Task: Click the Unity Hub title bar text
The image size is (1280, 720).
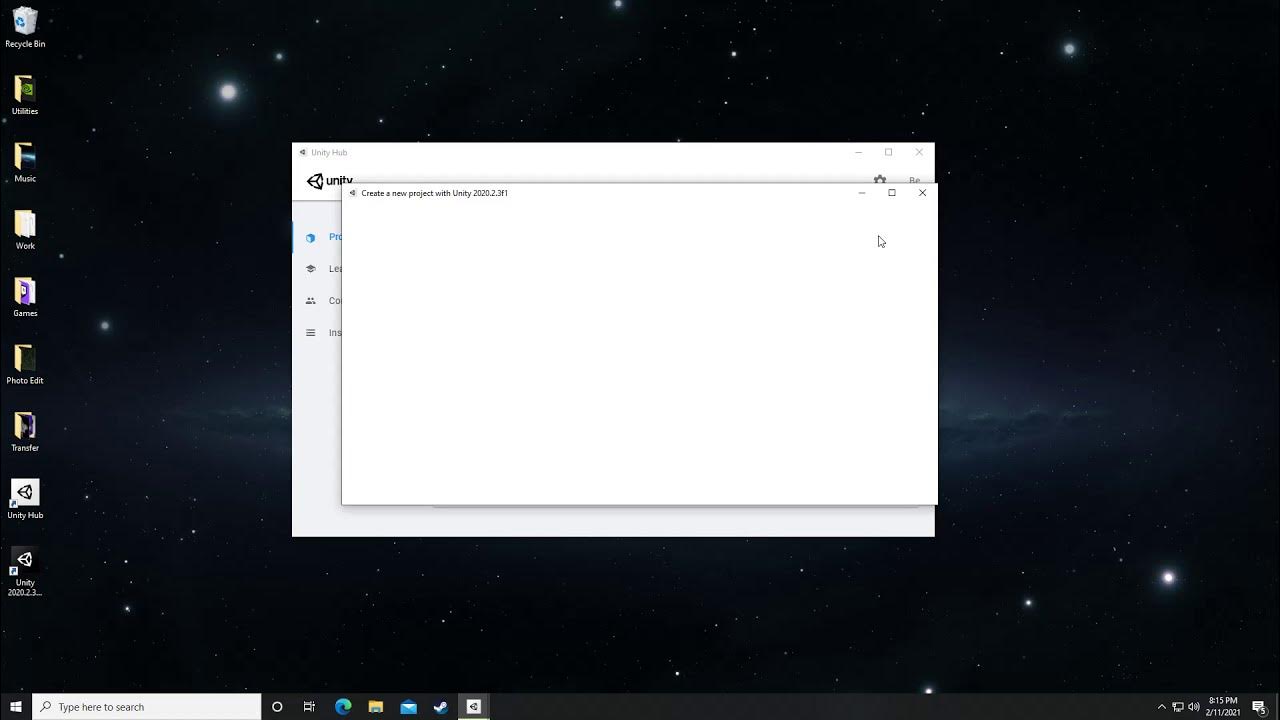Action: [329, 152]
